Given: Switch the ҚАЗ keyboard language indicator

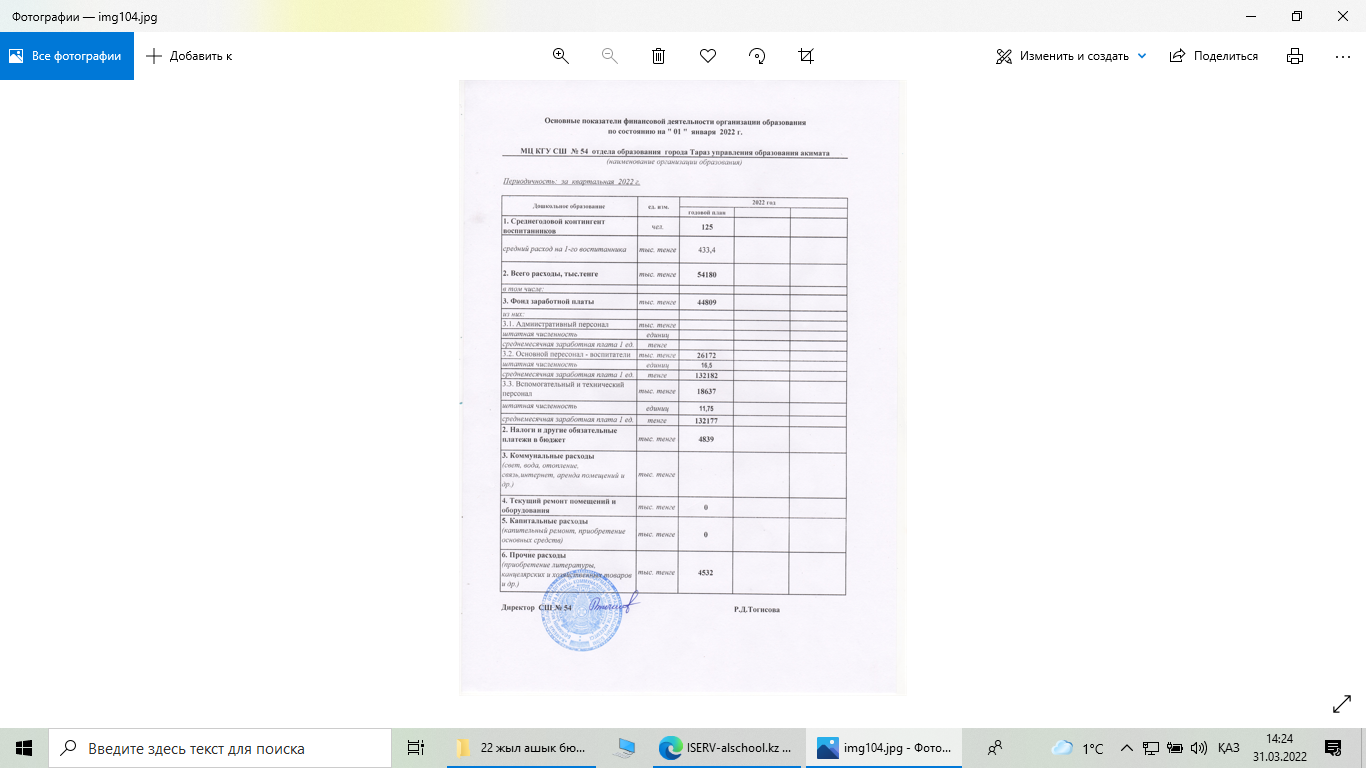Looking at the screenshot, I should pyautogui.click(x=1229, y=748).
